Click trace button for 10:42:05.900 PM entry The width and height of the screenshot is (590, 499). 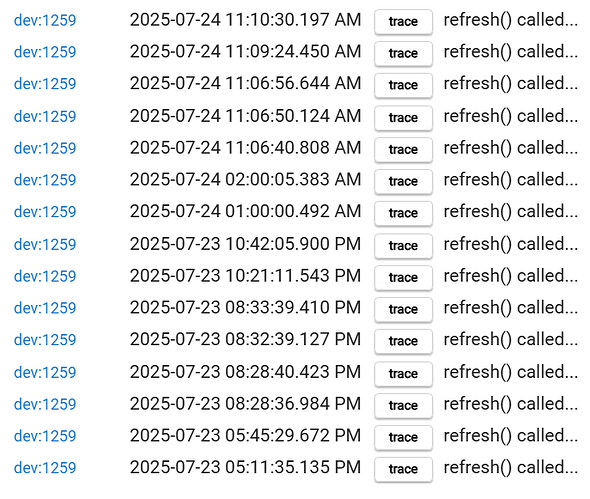click(403, 246)
